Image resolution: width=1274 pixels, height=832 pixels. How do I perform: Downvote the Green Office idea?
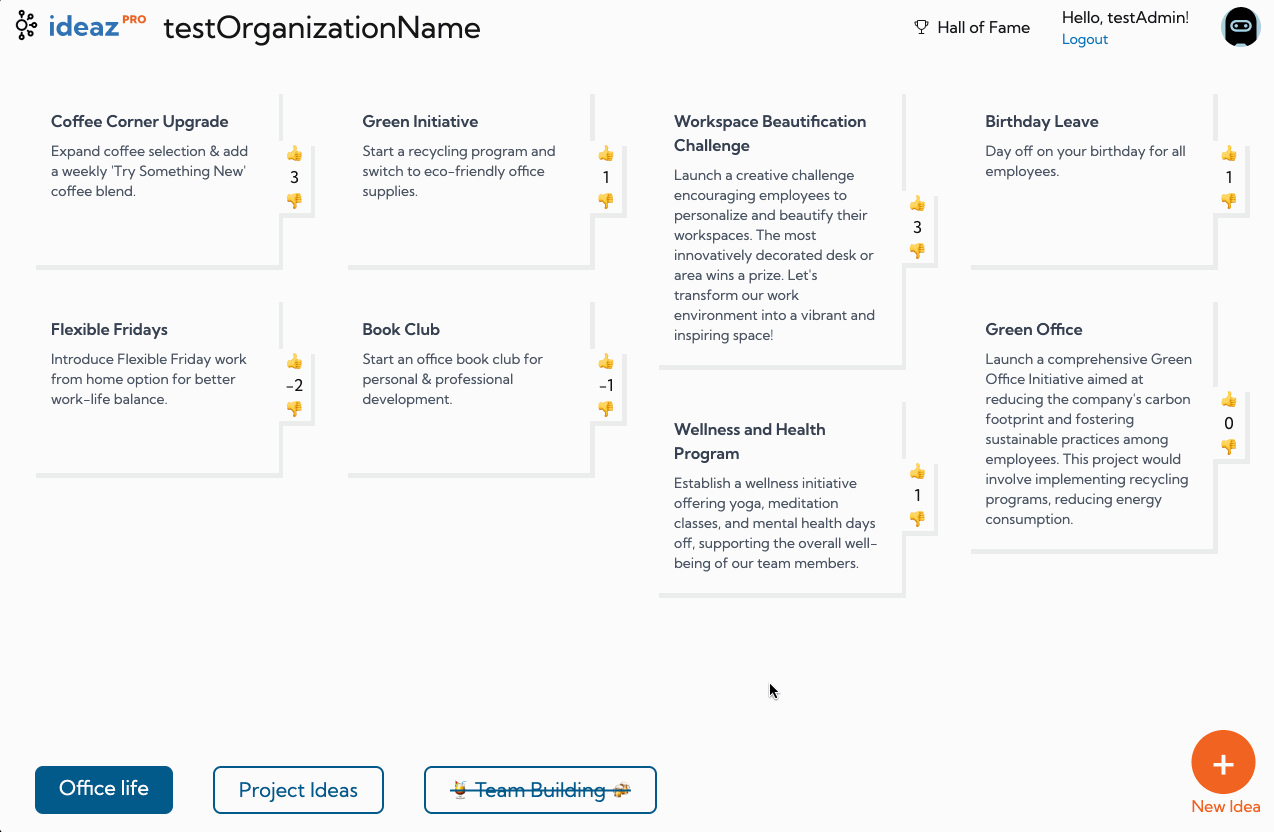click(1229, 447)
